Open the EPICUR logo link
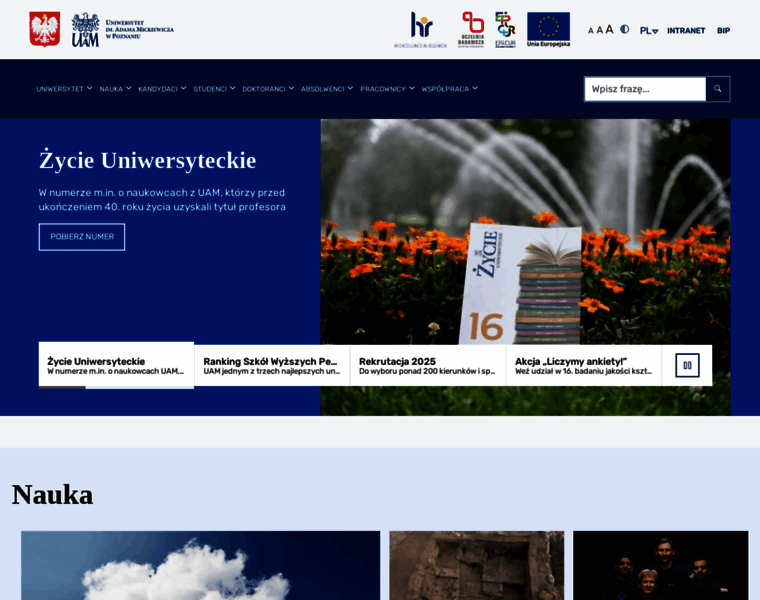Screen dimensions: 760x600 pos(506,30)
